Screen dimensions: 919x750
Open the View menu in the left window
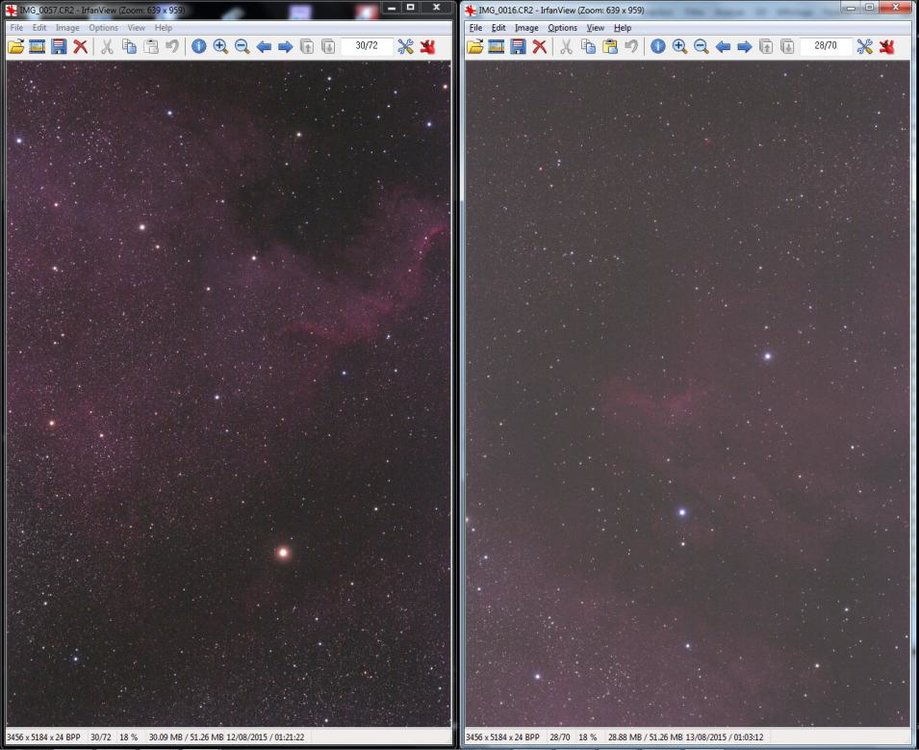135,27
